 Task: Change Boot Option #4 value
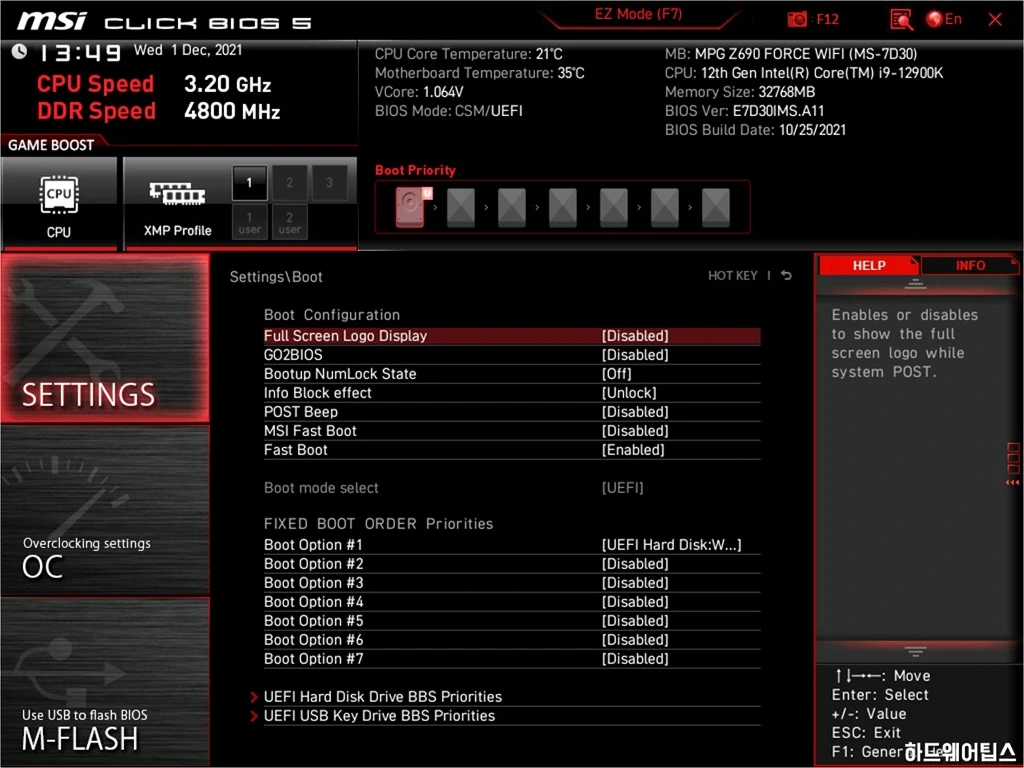pos(635,601)
